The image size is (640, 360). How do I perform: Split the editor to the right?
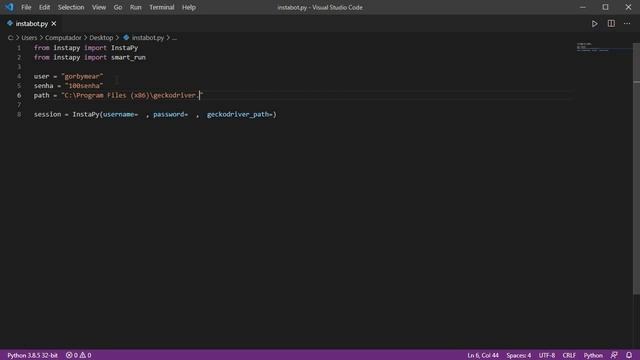[611, 24]
